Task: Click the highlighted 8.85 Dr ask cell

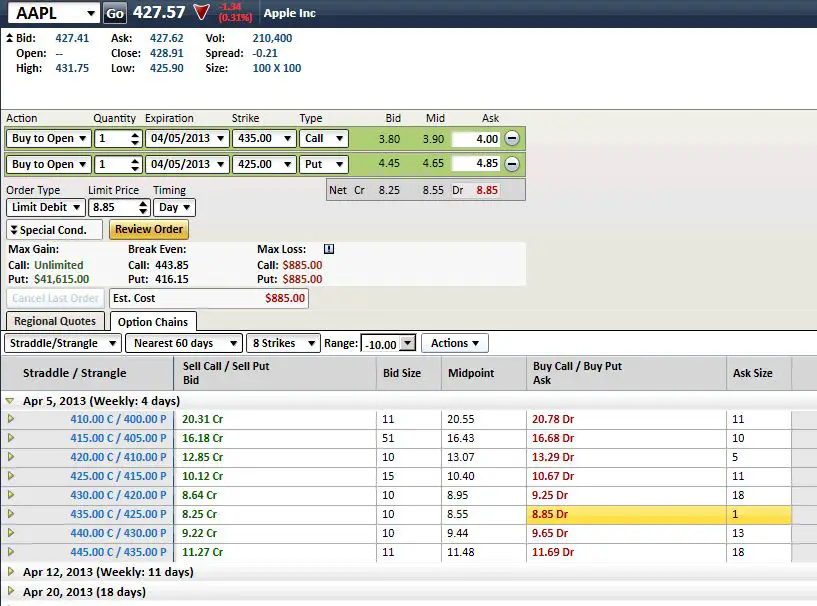Action: click(626, 514)
